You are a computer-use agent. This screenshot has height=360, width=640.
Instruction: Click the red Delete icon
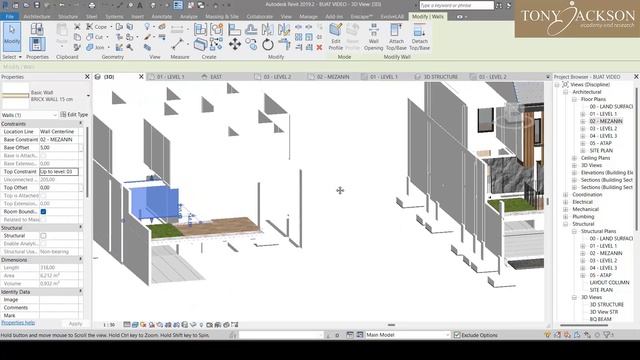click(x=319, y=47)
